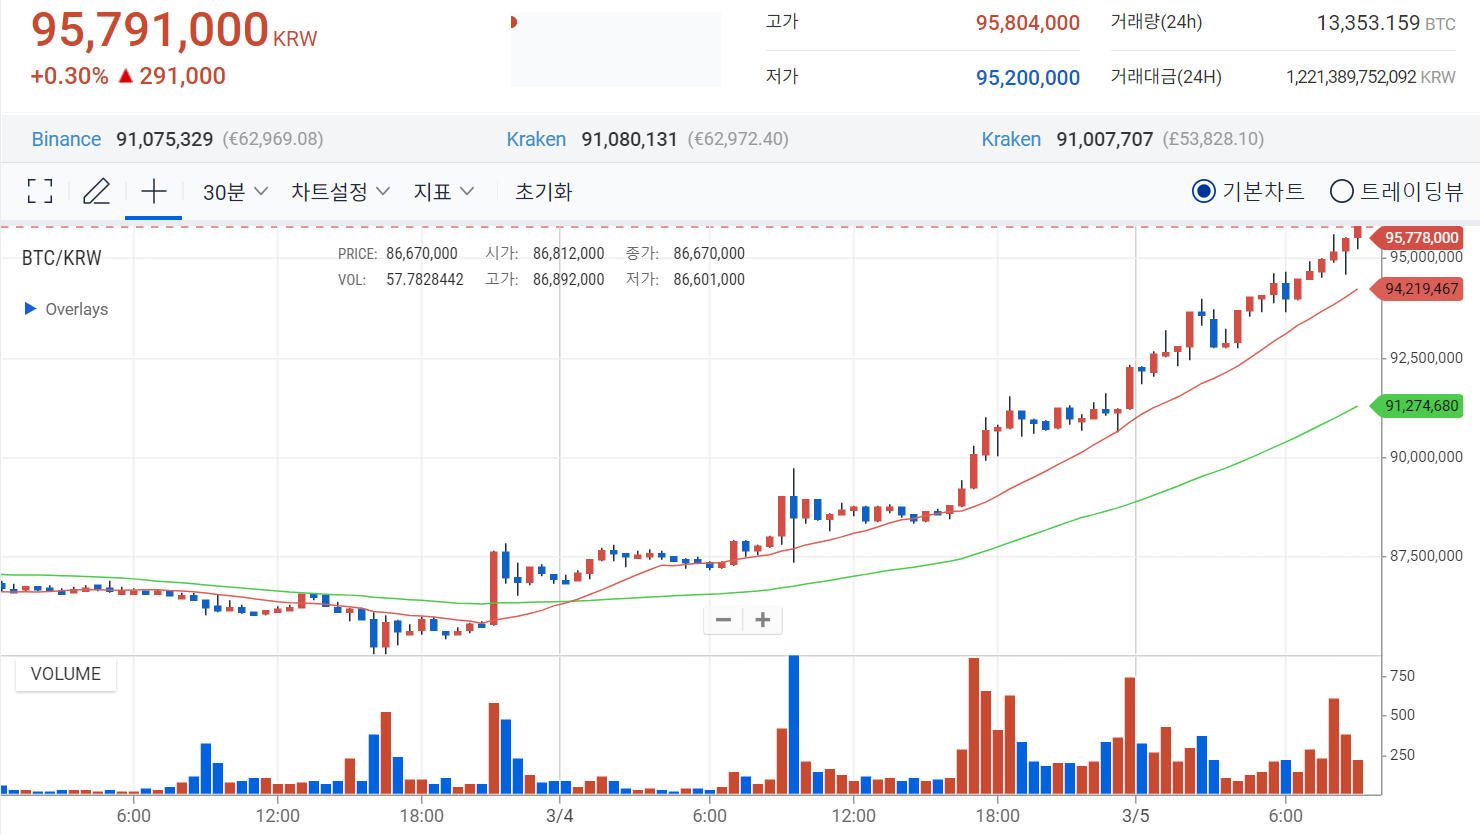Click the fullscreen expand icon
Image resolution: width=1480 pixels, height=835 pixels.
tap(40, 191)
